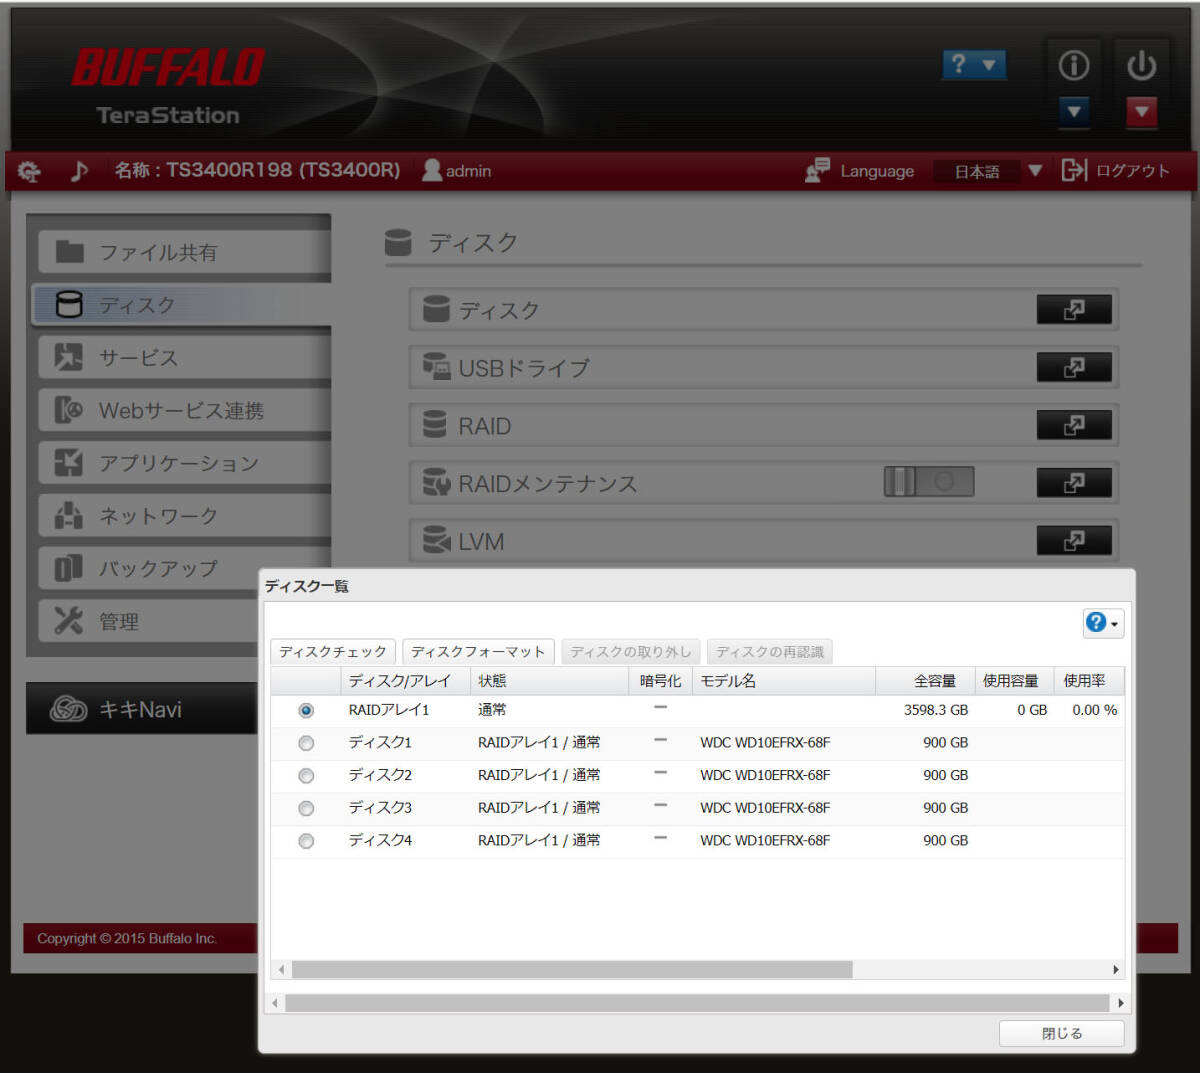
Task: Click the 全容量 column header
Action: tap(925, 681)
